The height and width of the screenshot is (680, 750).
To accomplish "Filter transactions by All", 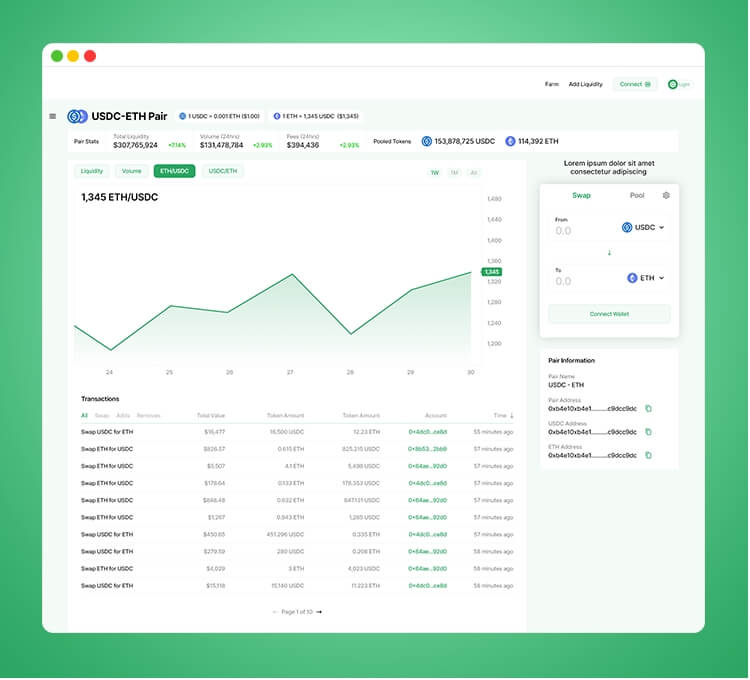I will [x=84, y=416].
